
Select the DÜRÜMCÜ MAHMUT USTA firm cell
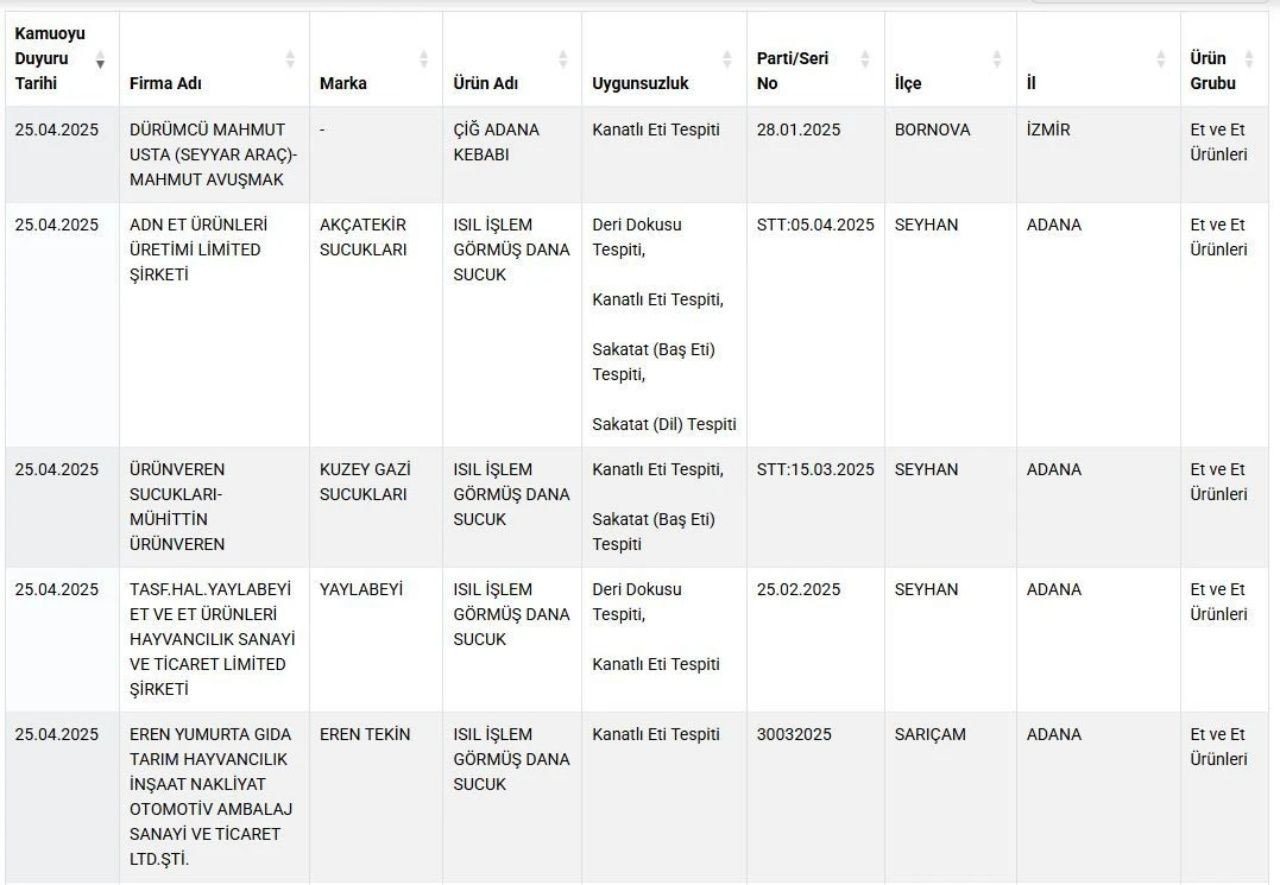(207, 154)
